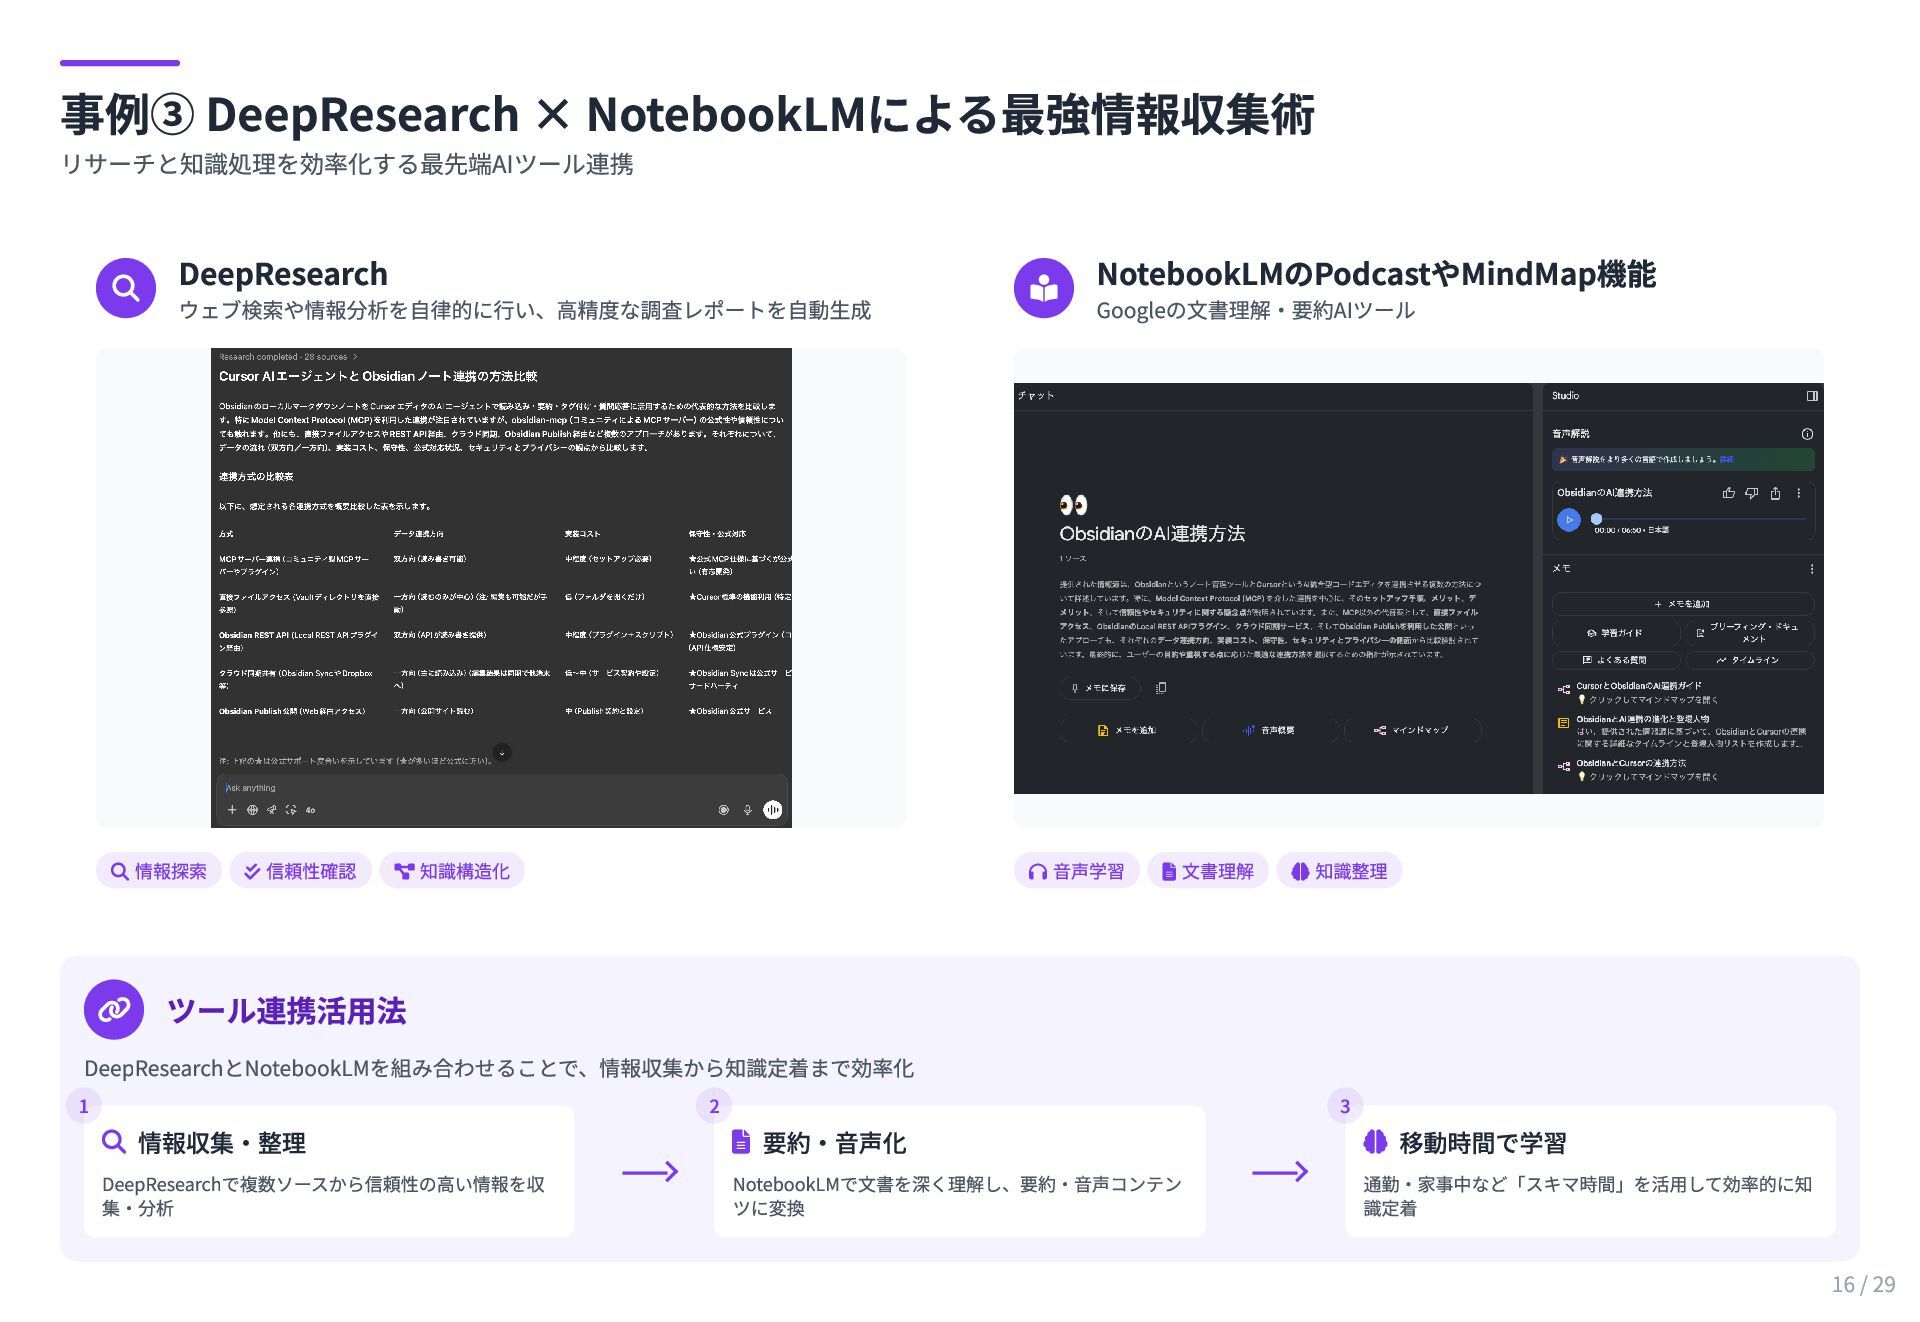Click the 連携方式の比較表 heading in ChatGPT report
Screen dimensions: 1920x1322
pyautogui.click(x=256, y=477)
